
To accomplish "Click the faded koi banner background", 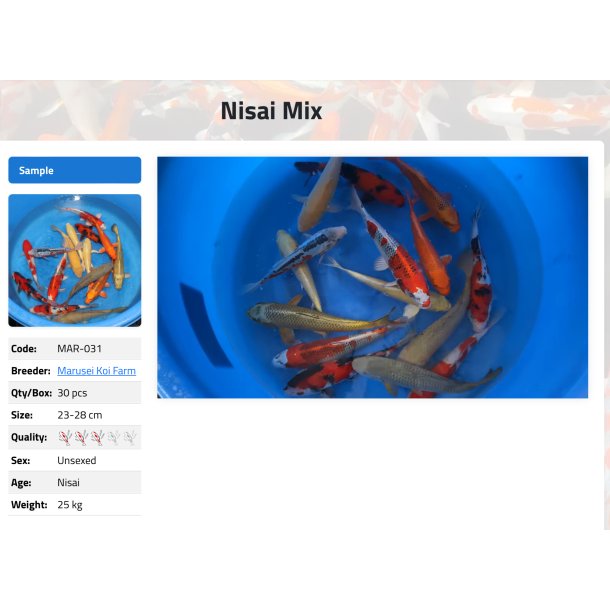I will click(467, 110).
